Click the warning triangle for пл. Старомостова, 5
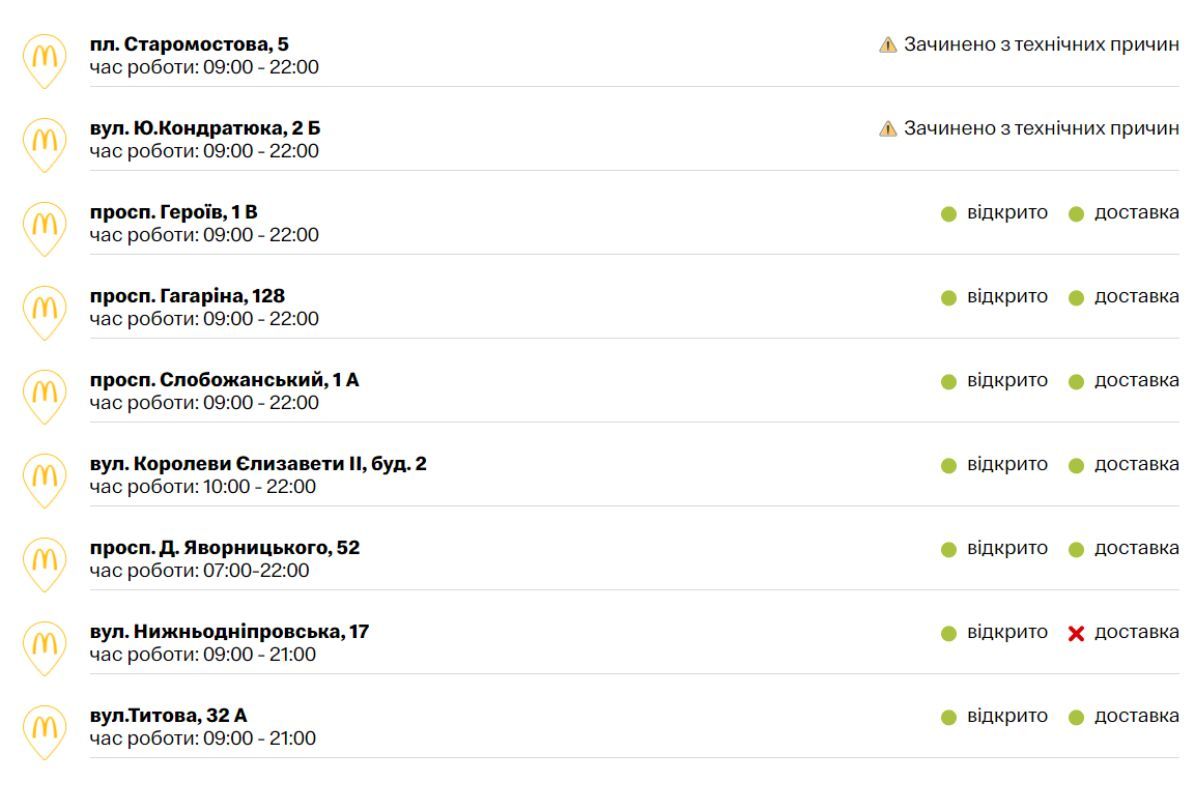1200x800 pixels. point(886,43)
